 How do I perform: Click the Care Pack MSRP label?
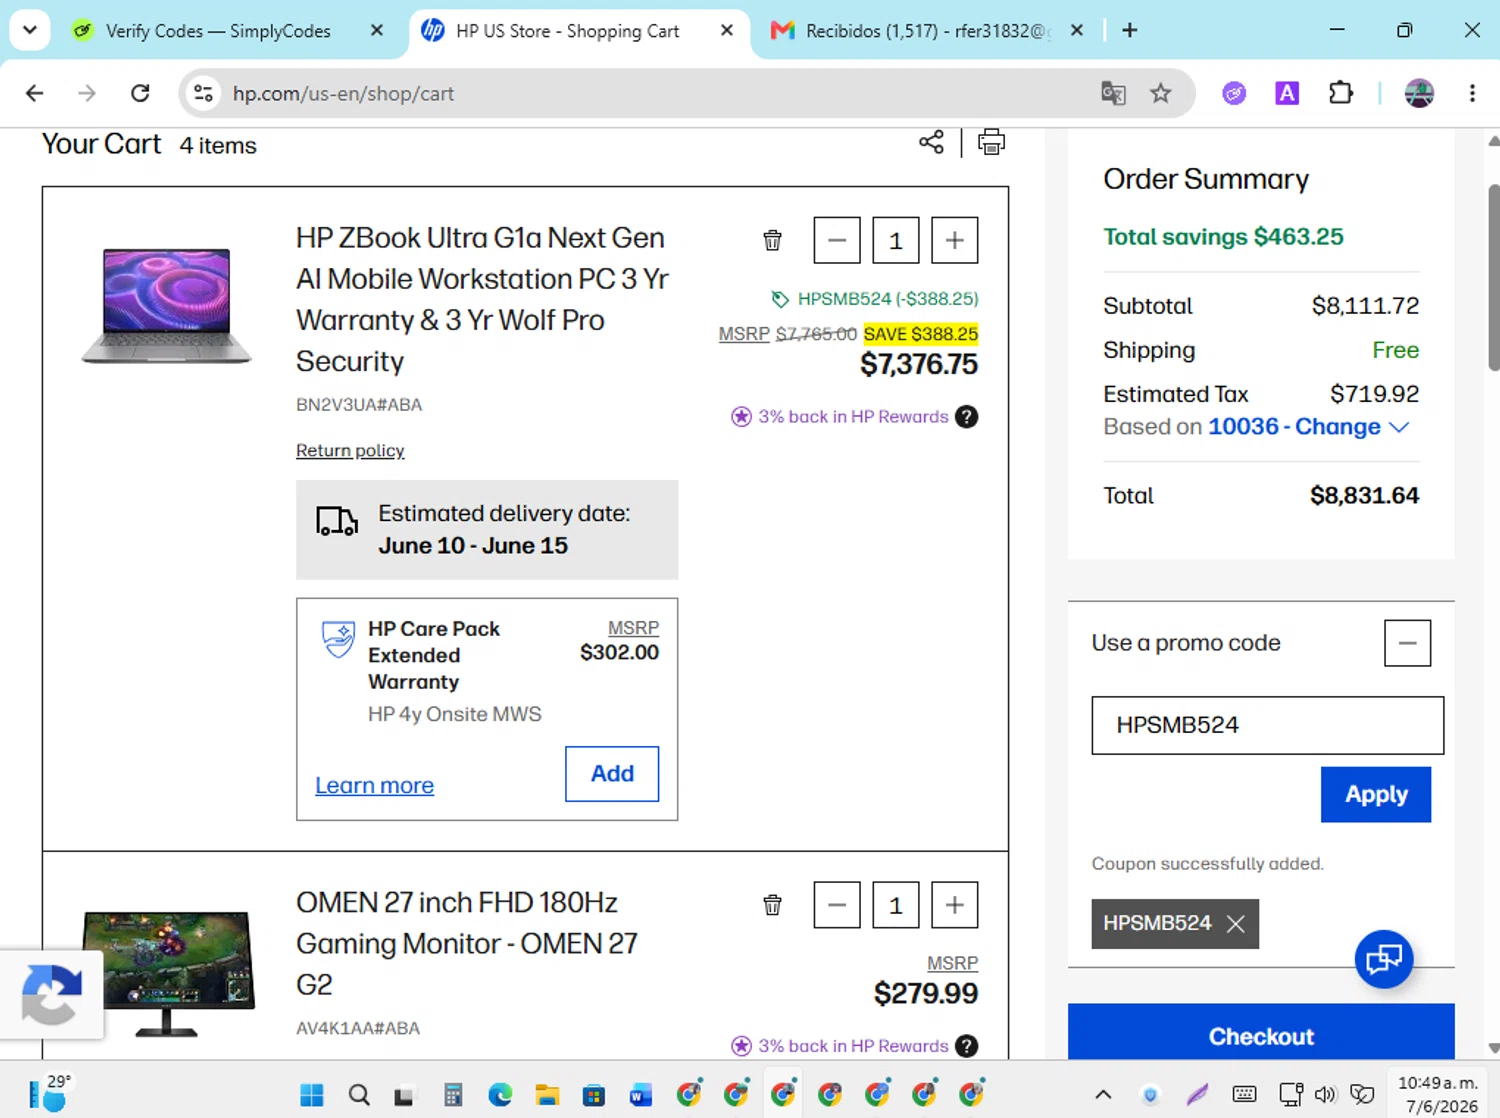(x=633, y=628)
